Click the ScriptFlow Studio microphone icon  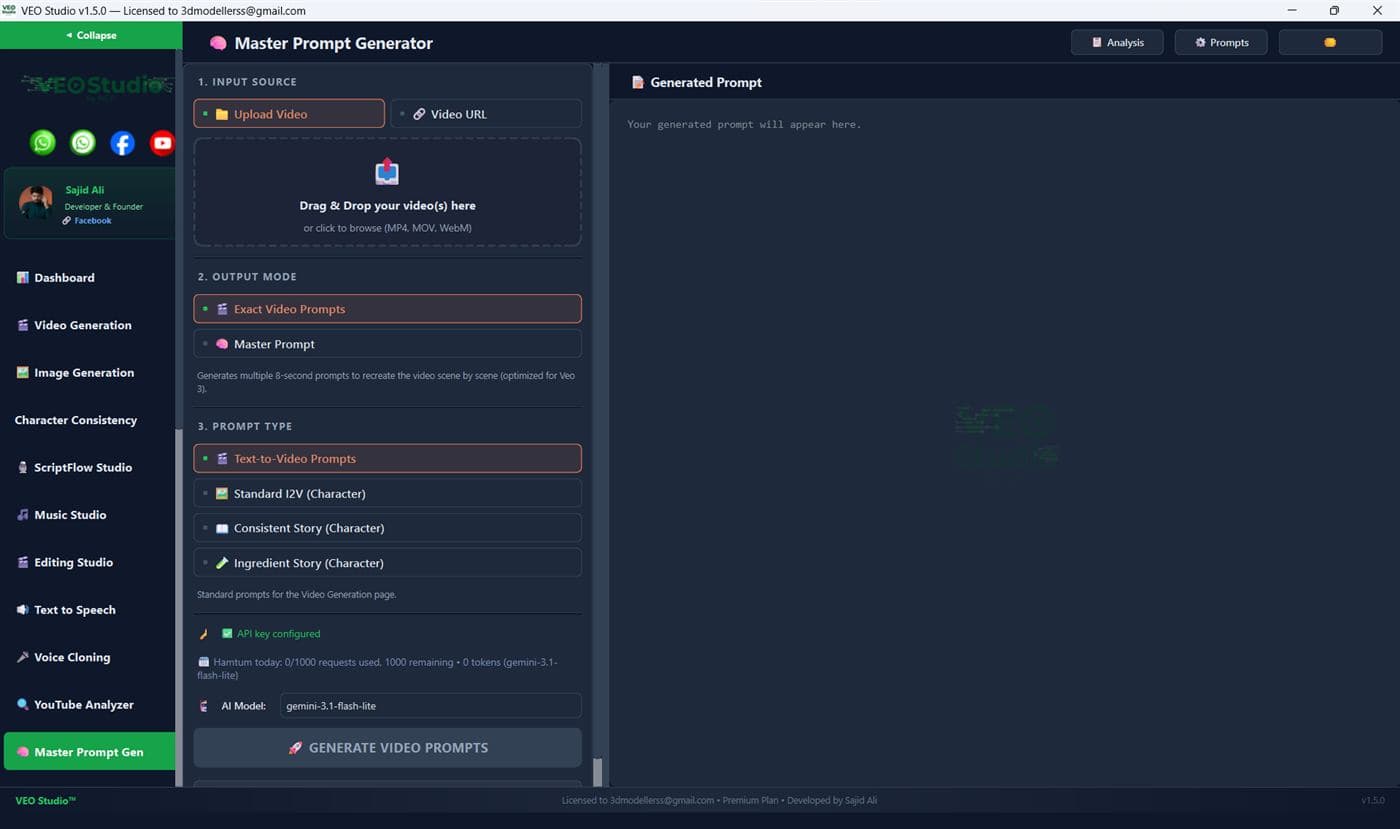pos(22,468)
